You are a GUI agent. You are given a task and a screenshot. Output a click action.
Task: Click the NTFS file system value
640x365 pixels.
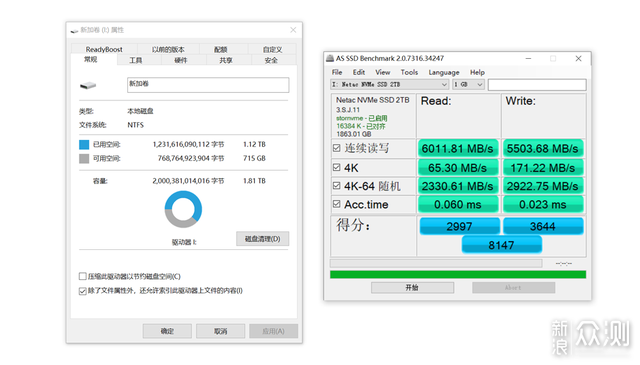[136, 125]
